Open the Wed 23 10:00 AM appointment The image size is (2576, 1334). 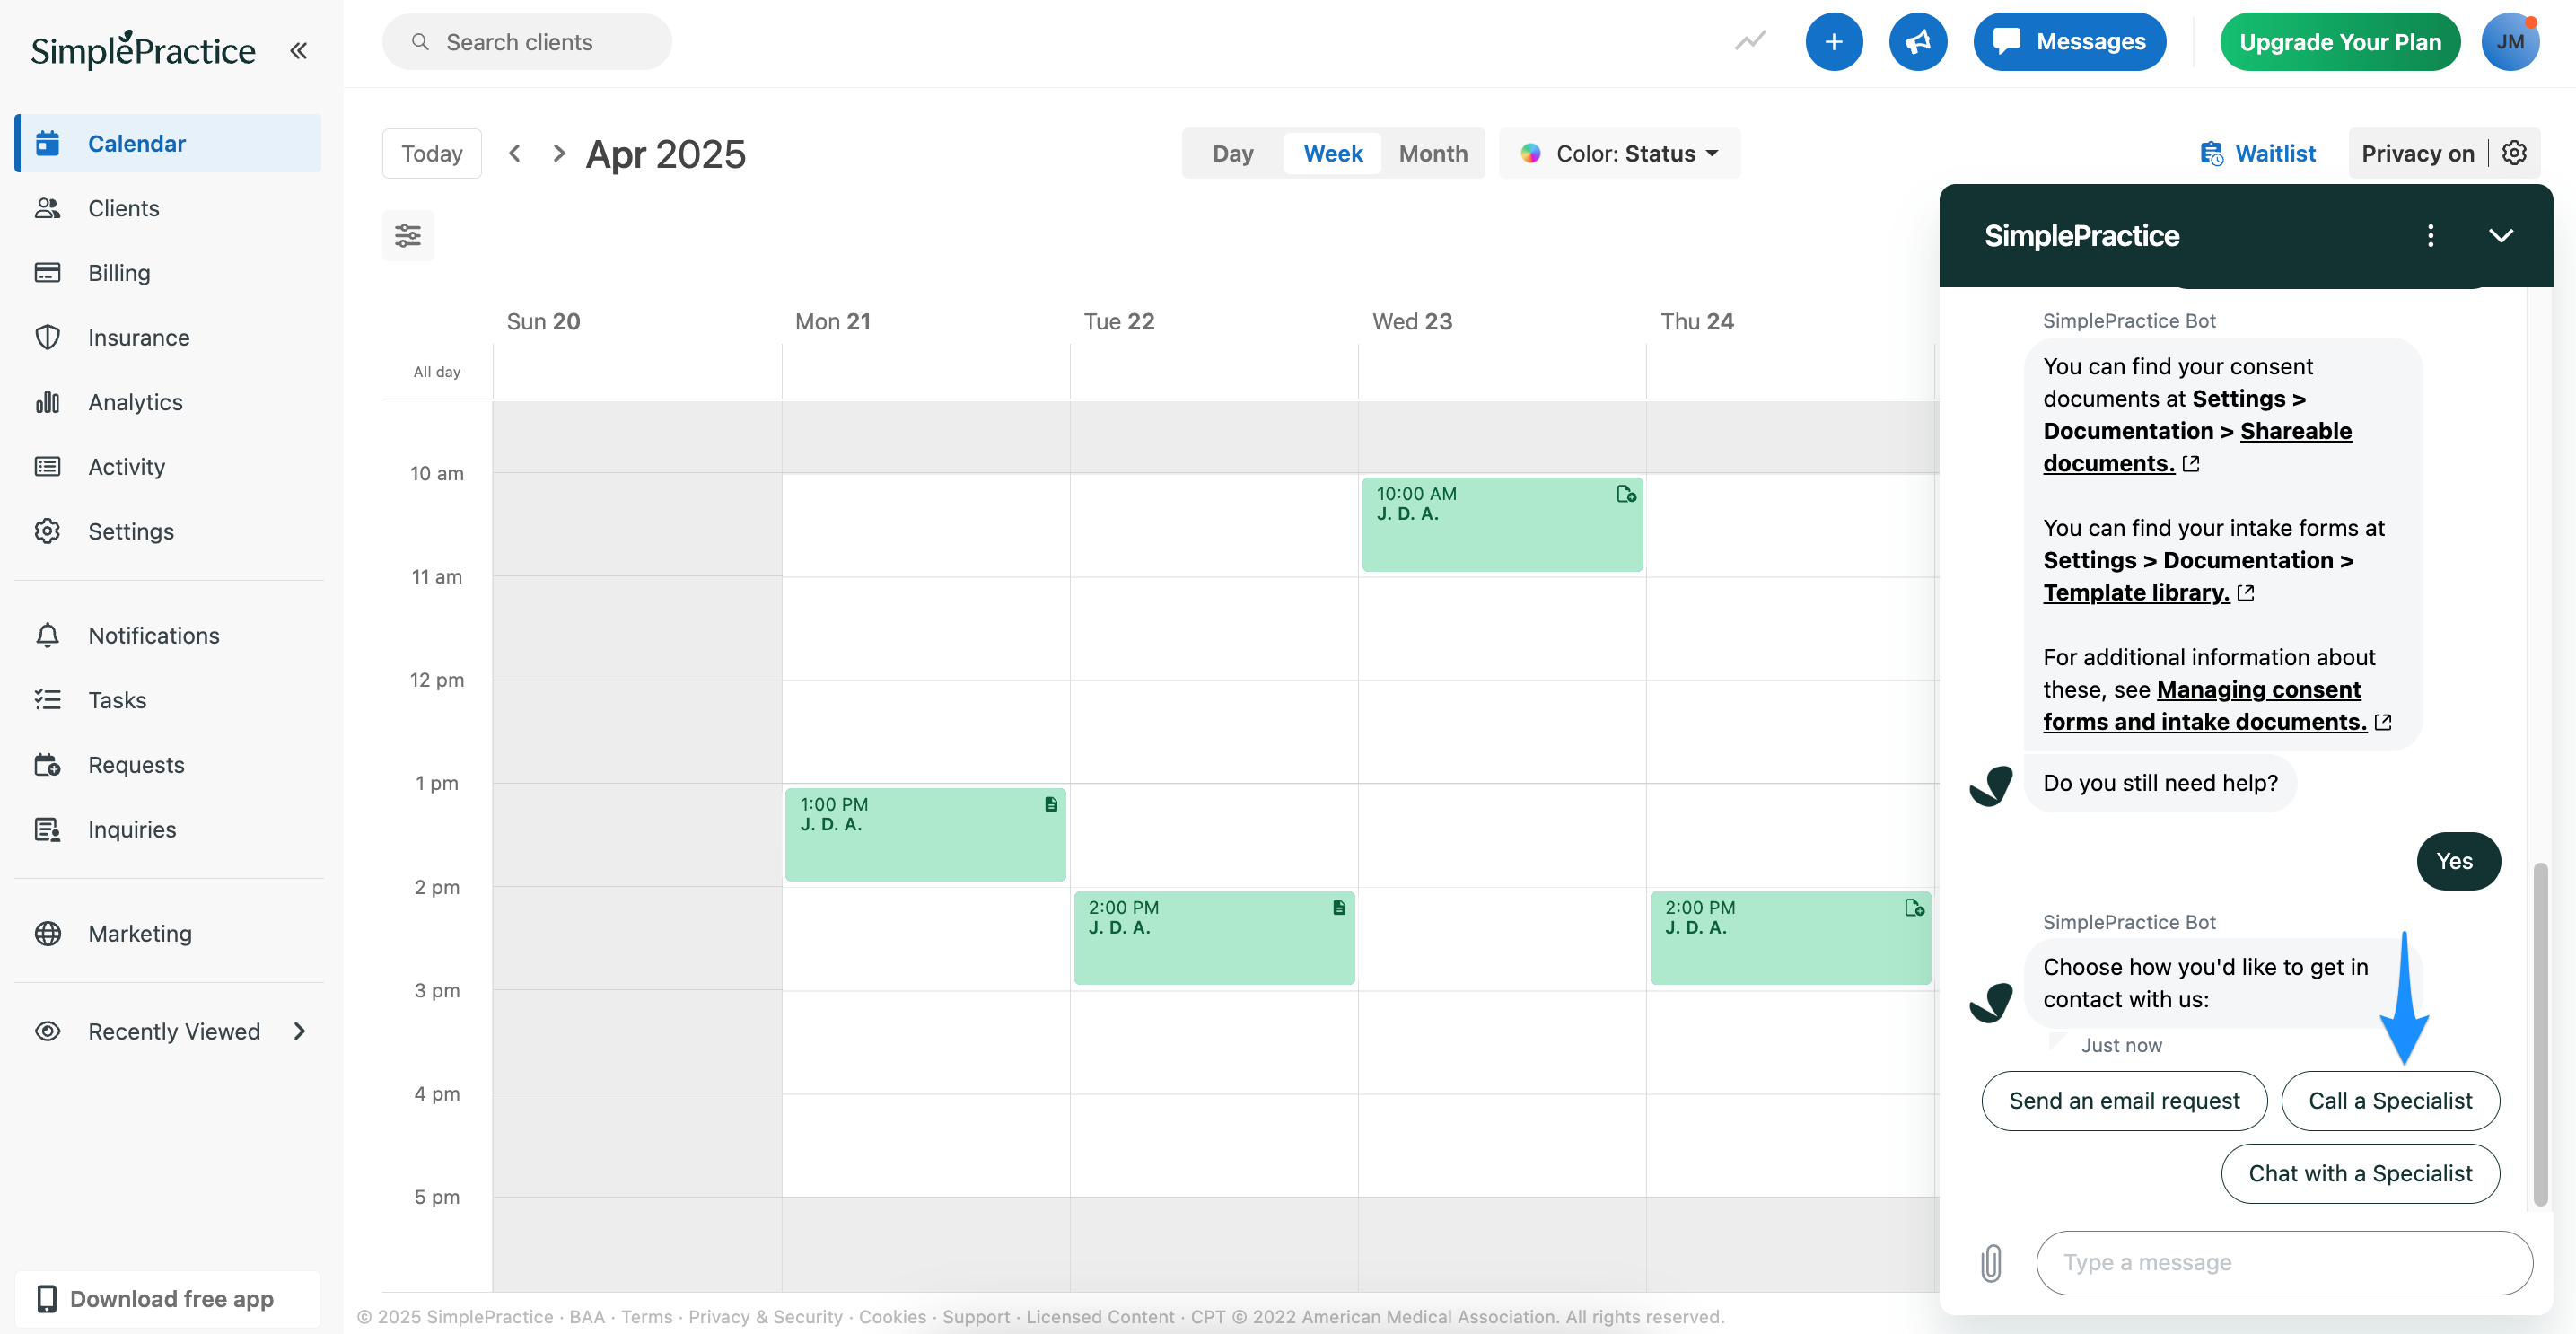pos(1502,524)
